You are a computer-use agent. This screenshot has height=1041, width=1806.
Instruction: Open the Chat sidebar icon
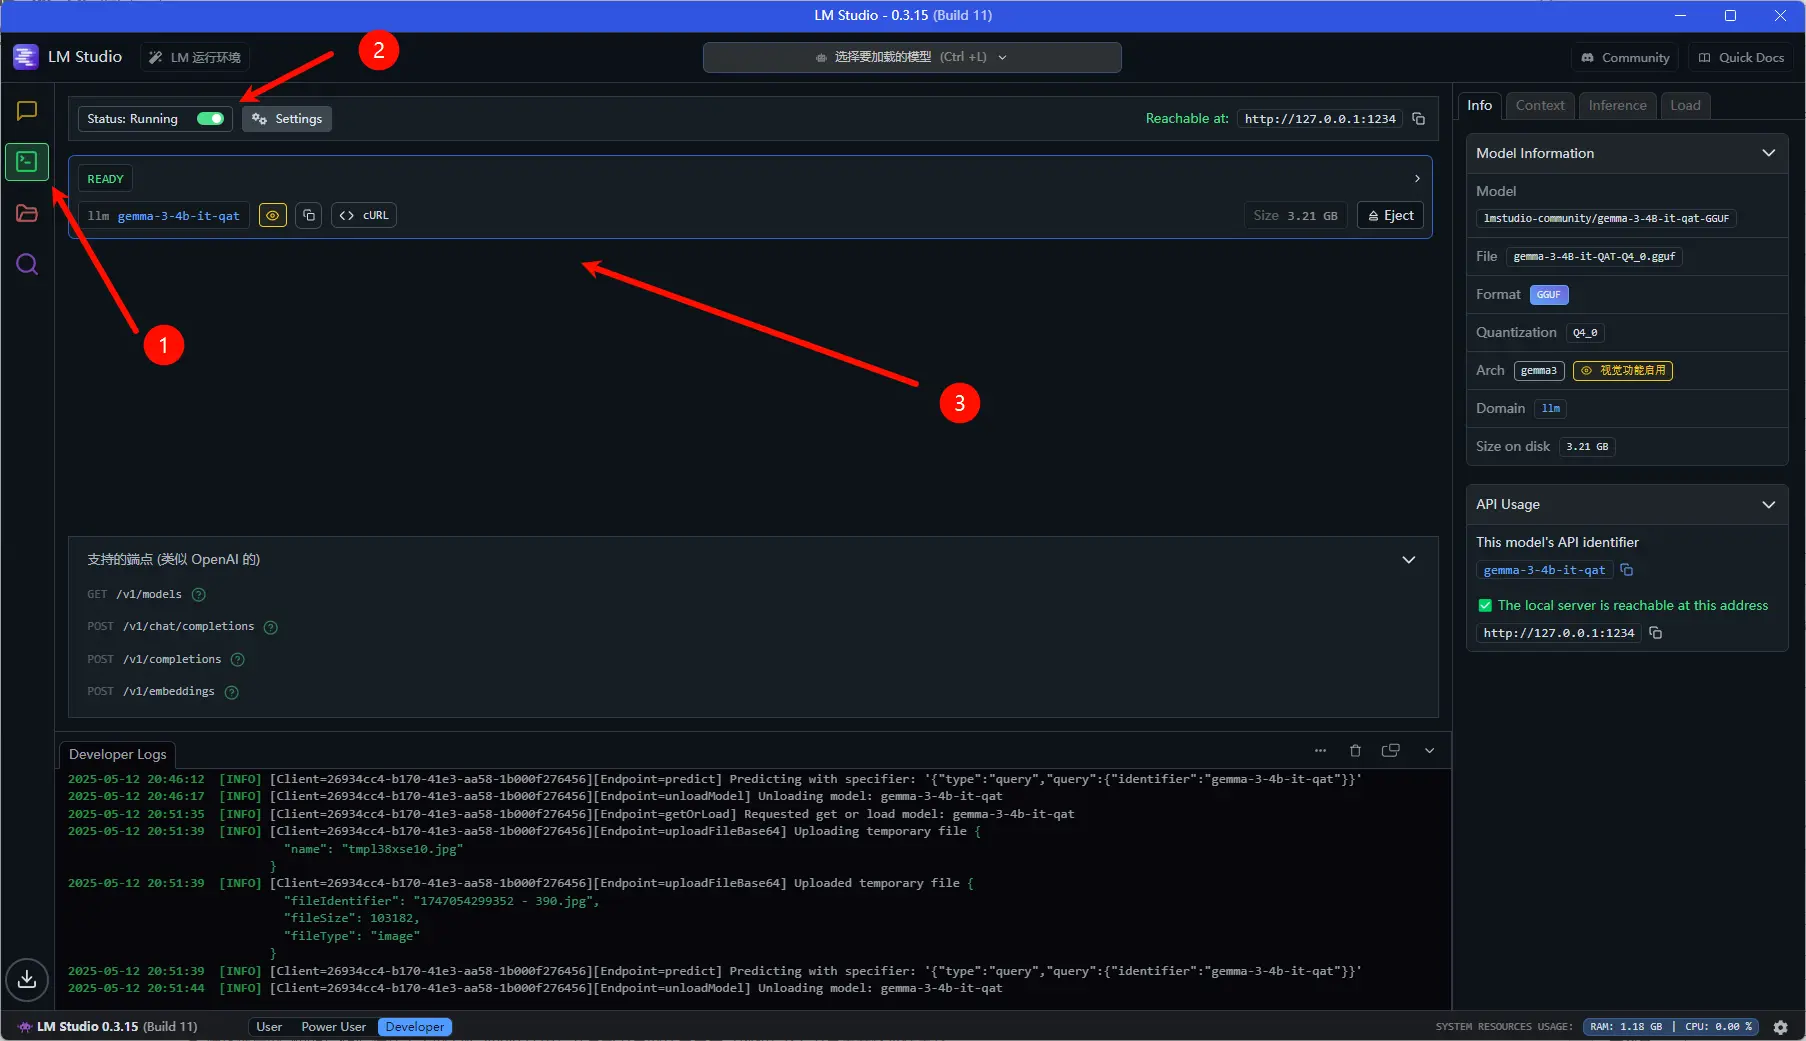(x=27, y=111)
